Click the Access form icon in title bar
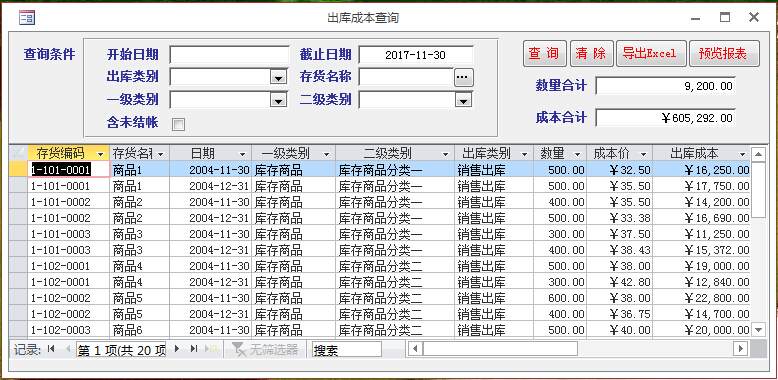 point(27,18)
